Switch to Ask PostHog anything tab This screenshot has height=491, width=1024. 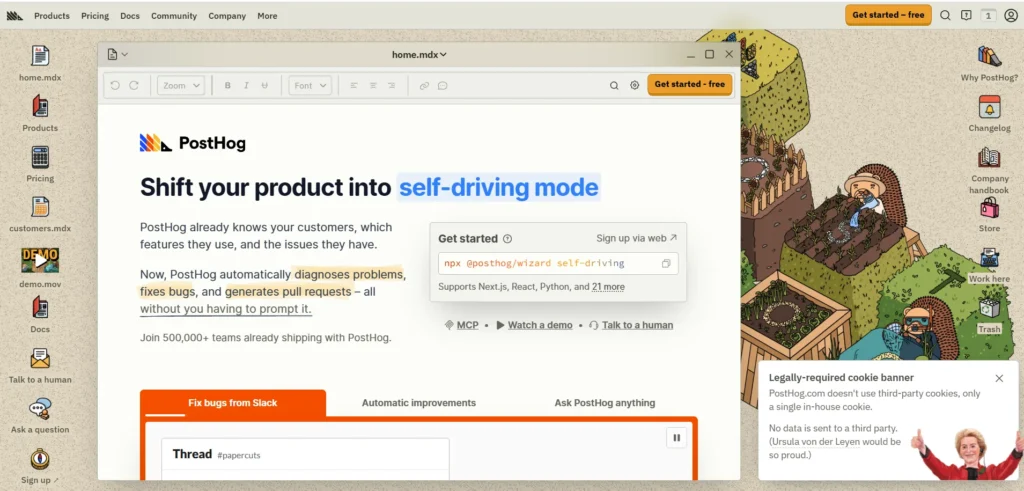pyautogui.click(x=605, y=403)
